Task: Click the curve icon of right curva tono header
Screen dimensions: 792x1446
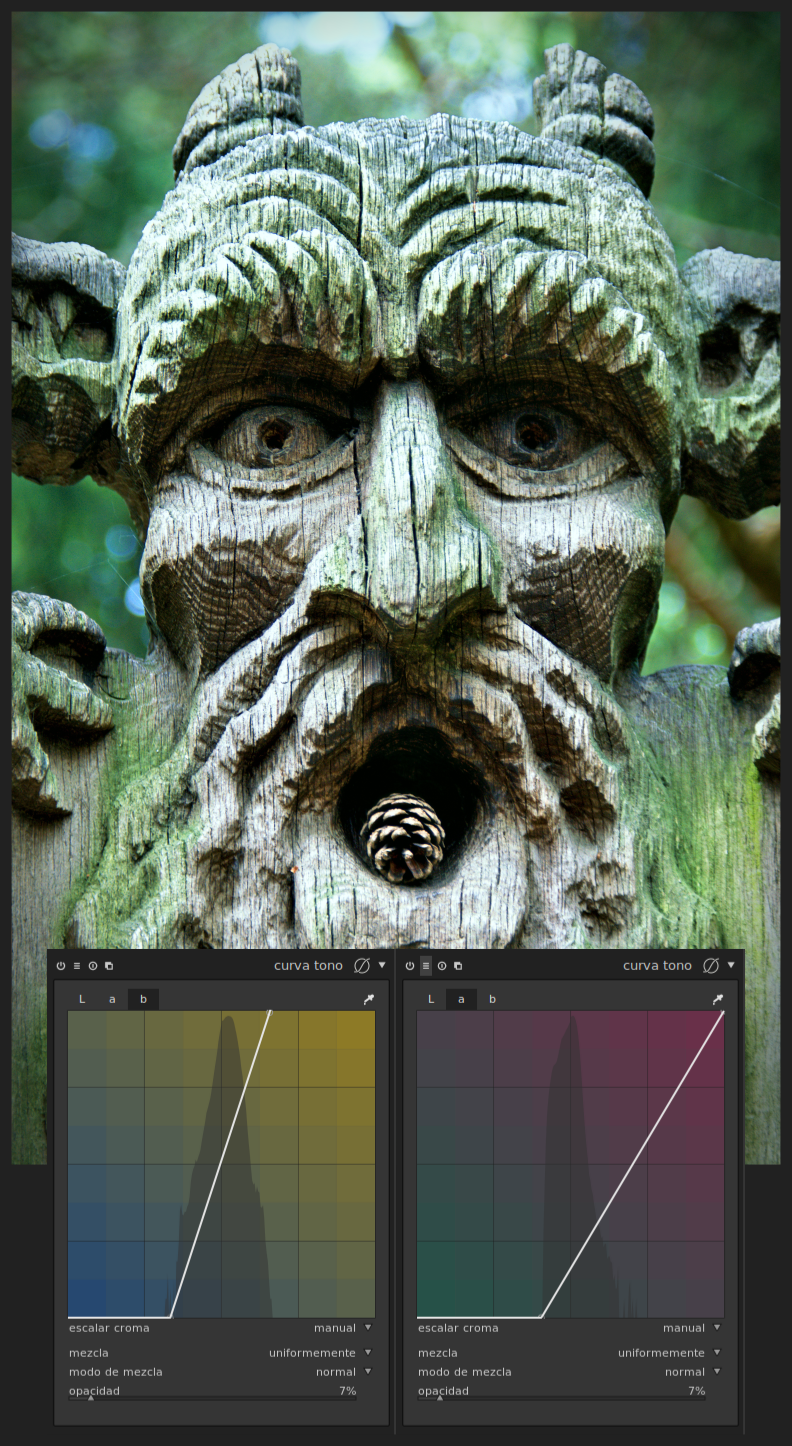Action: [711, 965]
